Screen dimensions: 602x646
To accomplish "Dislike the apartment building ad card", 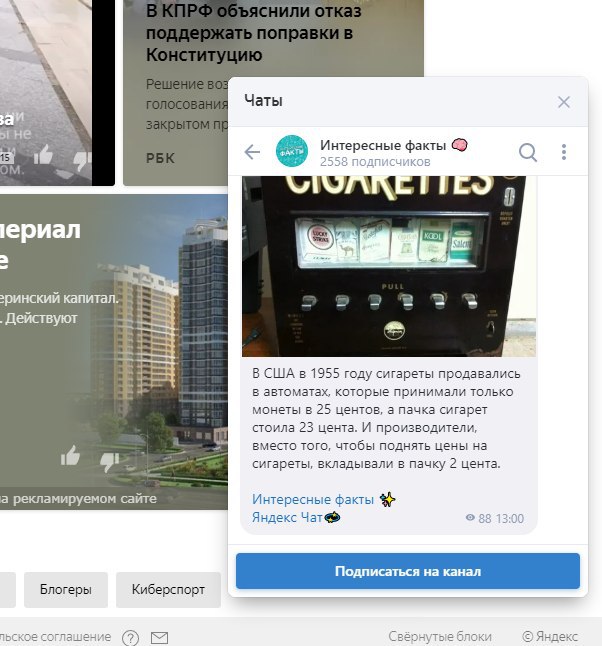I will [x=109, y=461].
